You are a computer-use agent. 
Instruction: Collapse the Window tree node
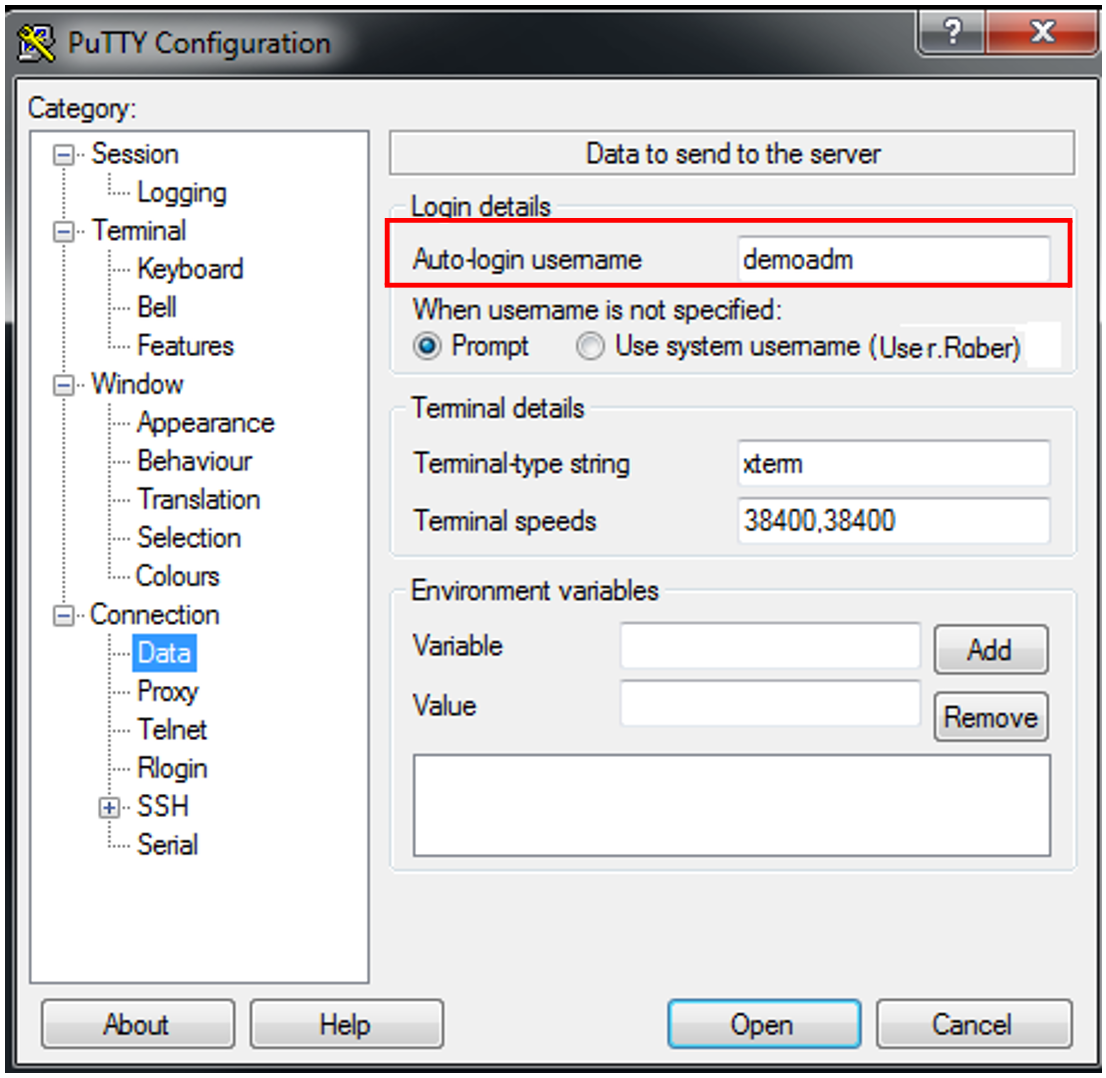coord(63,385)
